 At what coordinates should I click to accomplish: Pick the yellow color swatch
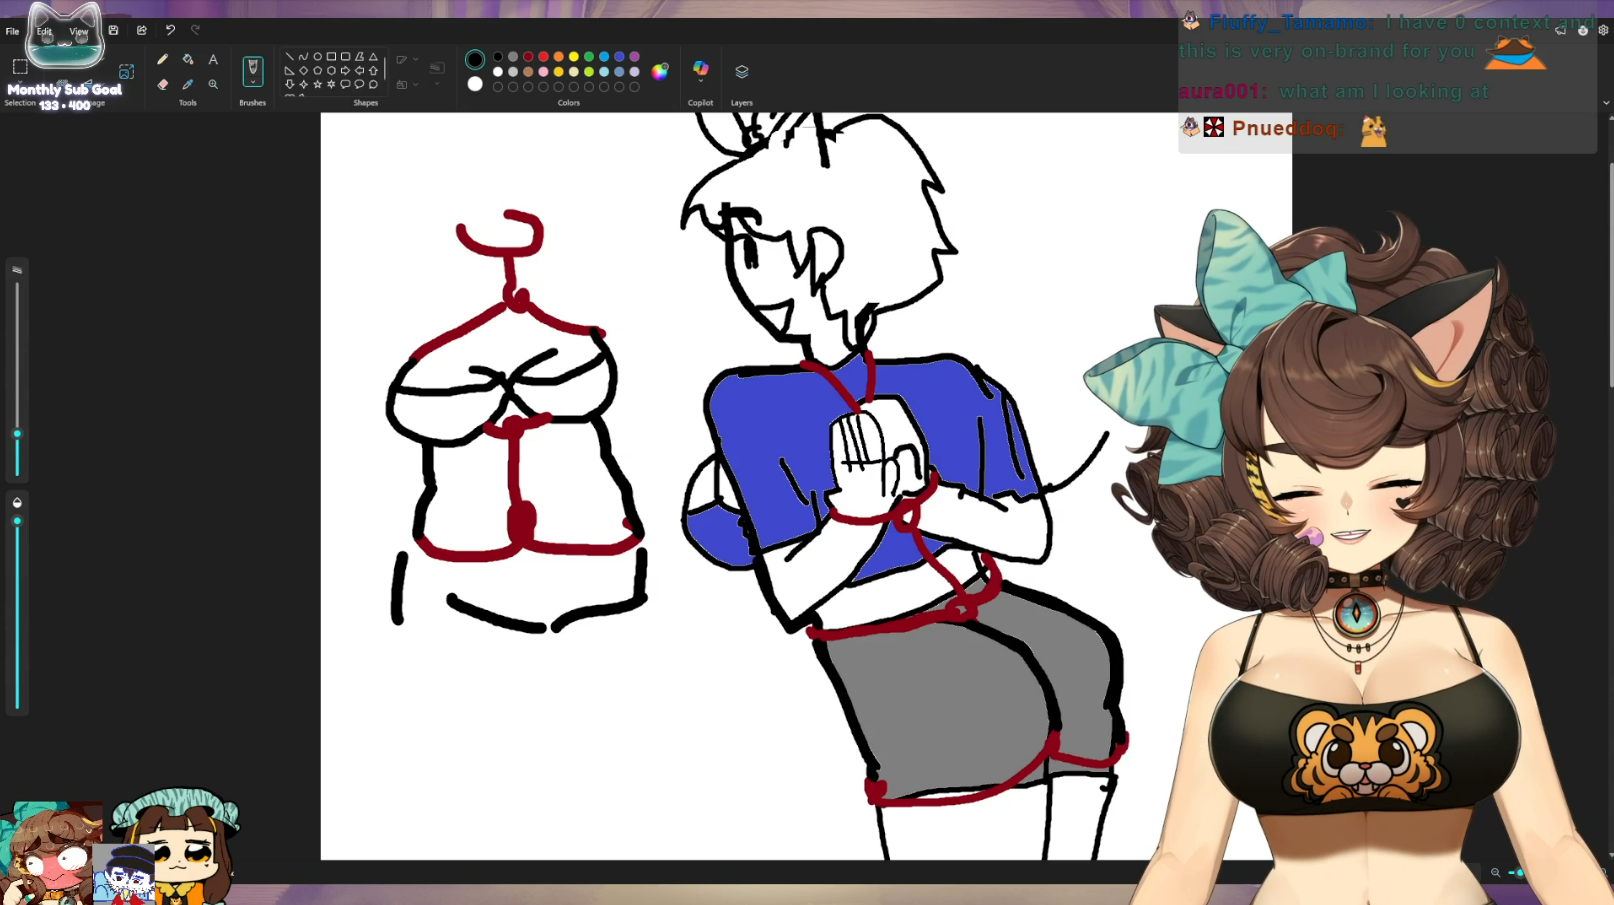click(573, 57)
